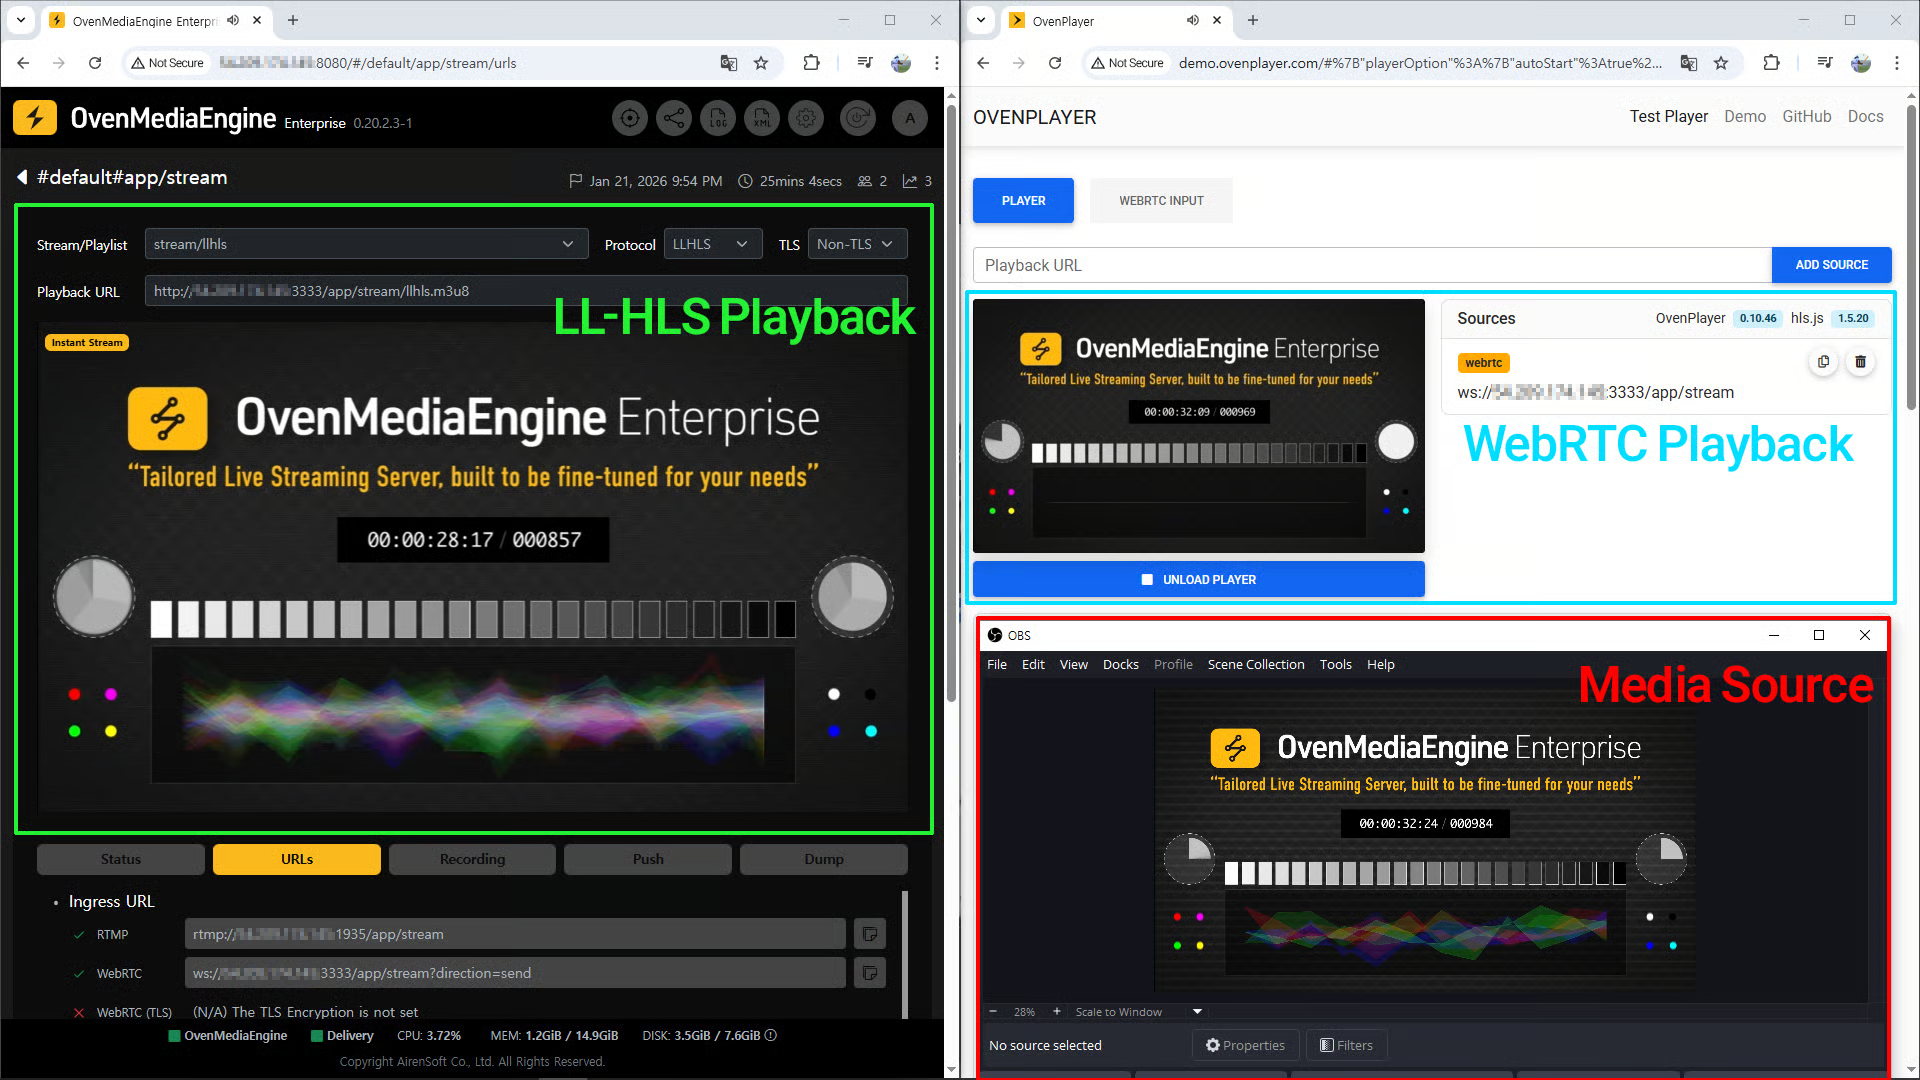Delete the webrtc source with trash icon
The height and width of the screenshot is (1080, 1920).
pyautogui.click(x=1860, y=362)
